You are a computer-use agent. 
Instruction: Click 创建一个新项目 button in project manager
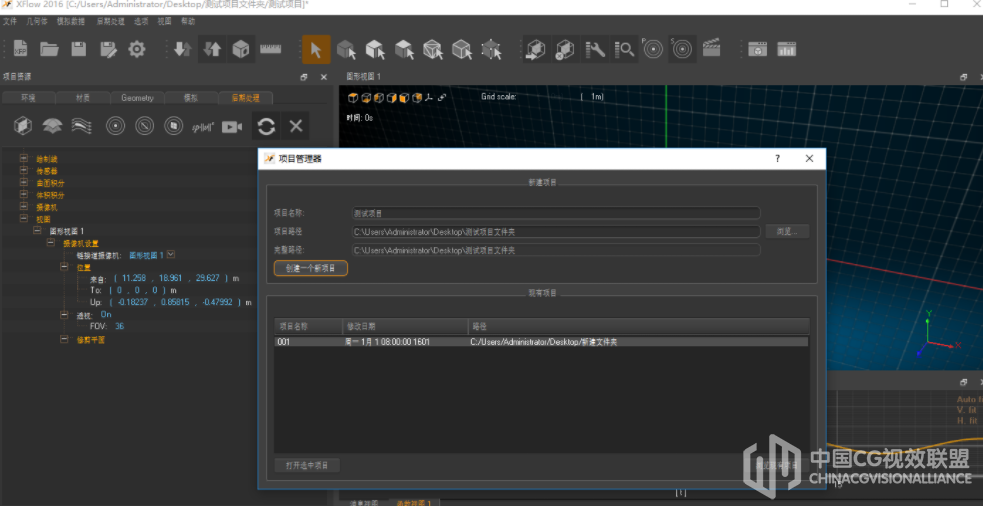(310, 268)
